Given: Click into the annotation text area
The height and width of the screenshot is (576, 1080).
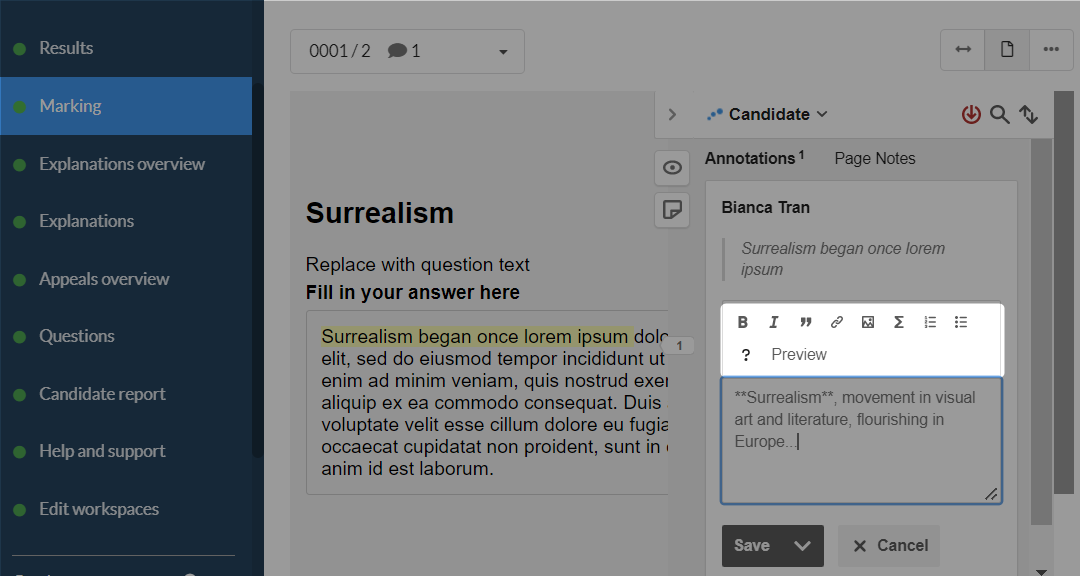Looking at the screenshot, I should tap(861, 441).
